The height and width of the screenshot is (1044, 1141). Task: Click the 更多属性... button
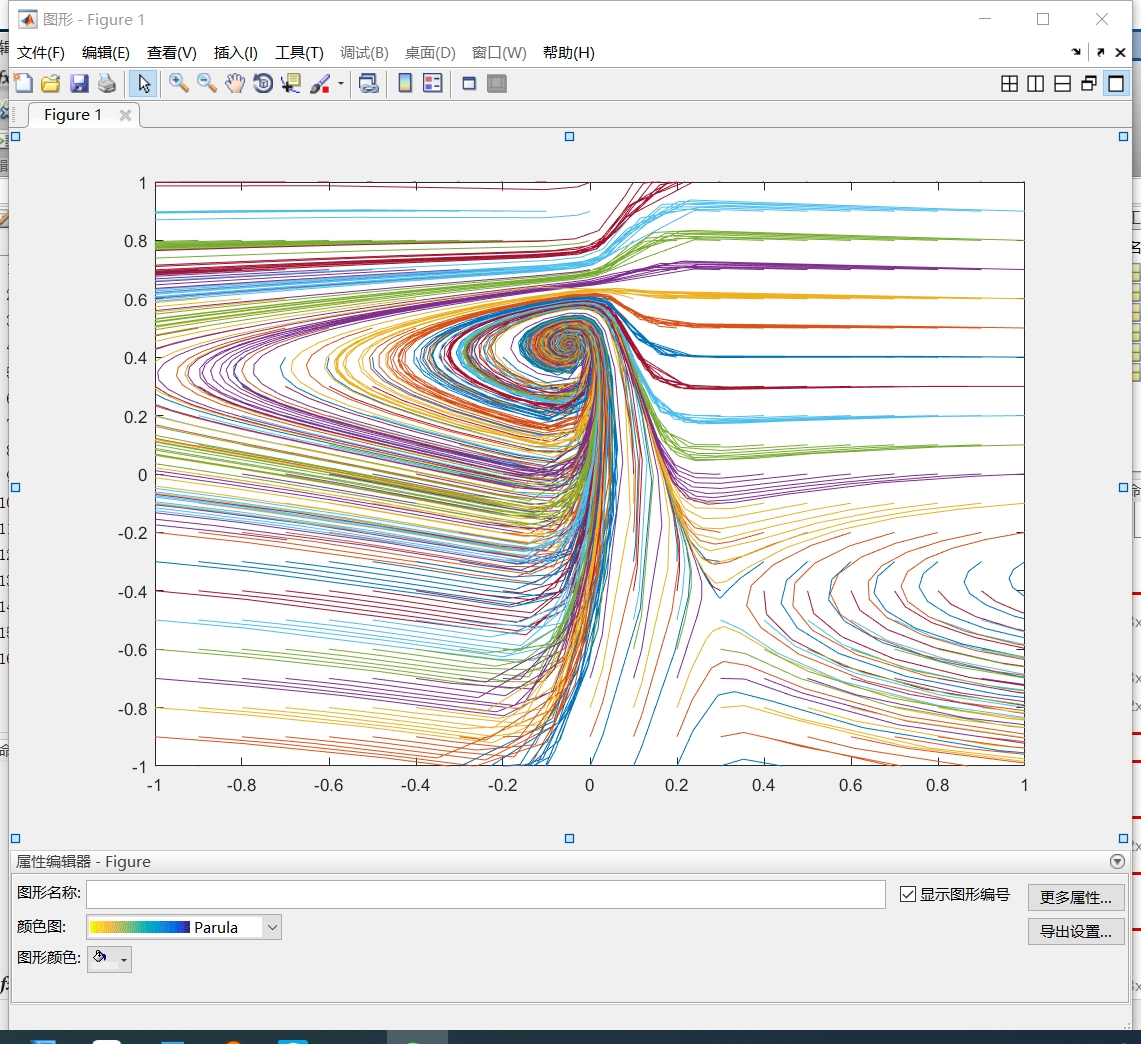(x=1076, y=897)
